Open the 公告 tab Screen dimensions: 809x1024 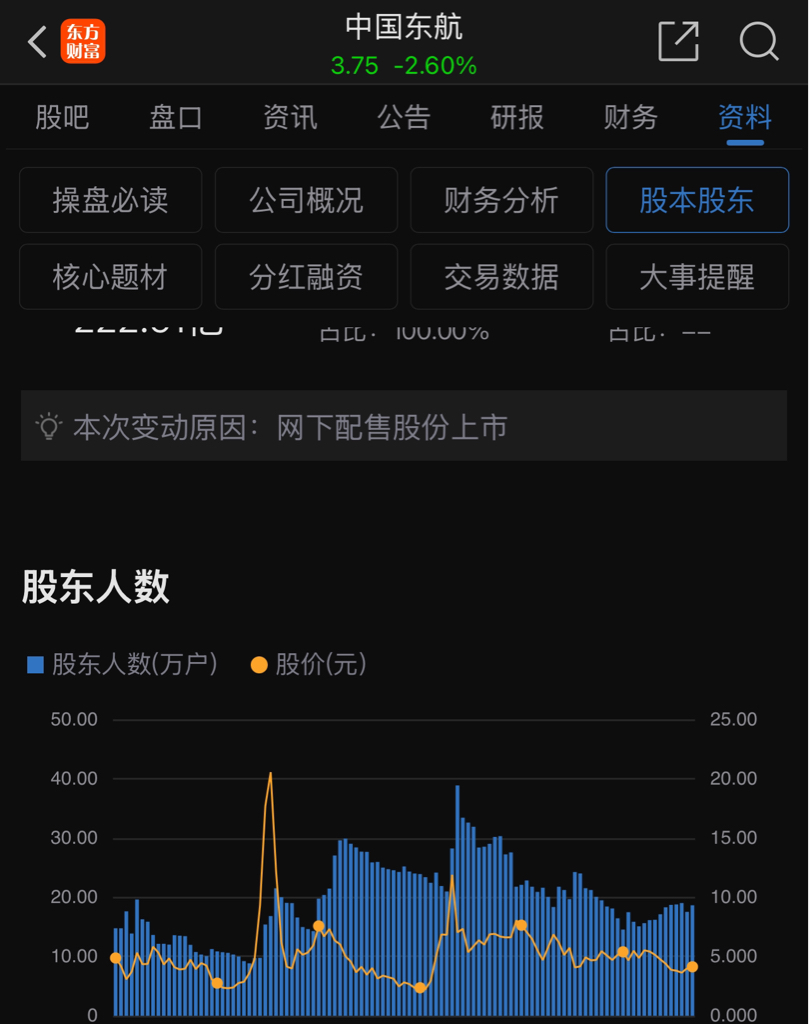pos(404,118)
